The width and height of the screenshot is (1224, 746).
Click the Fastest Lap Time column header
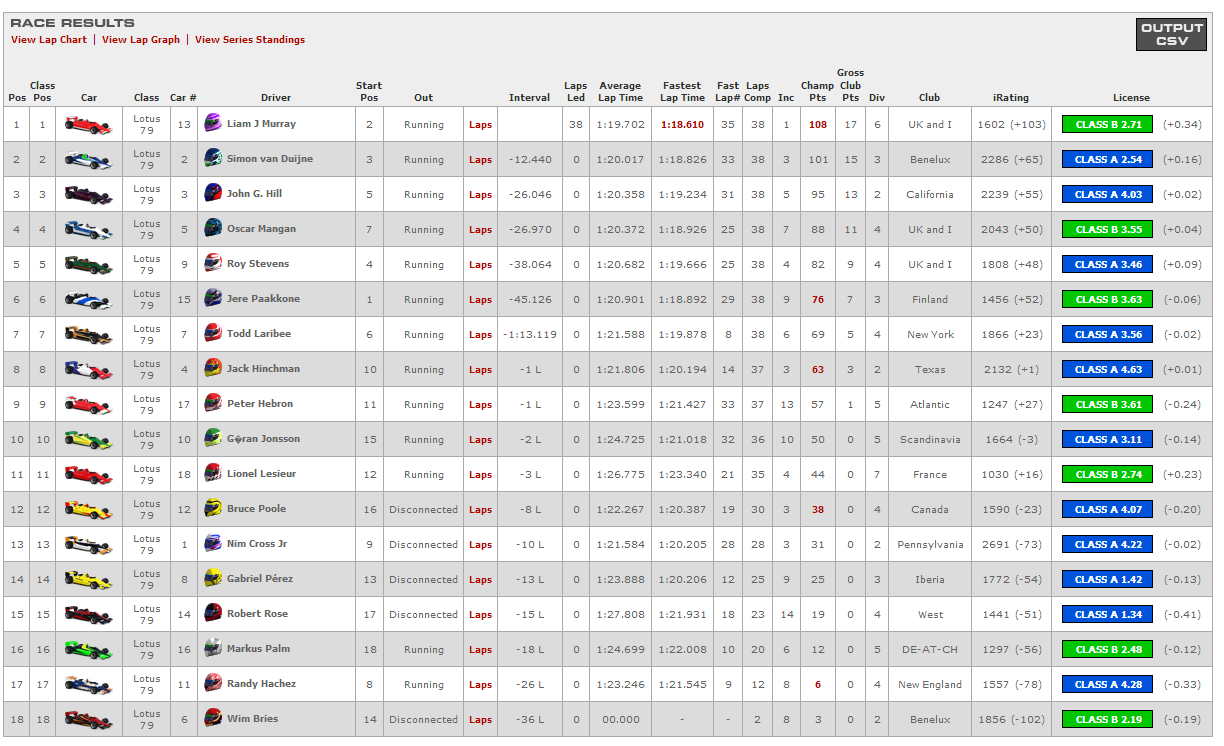tap(683, 92)
